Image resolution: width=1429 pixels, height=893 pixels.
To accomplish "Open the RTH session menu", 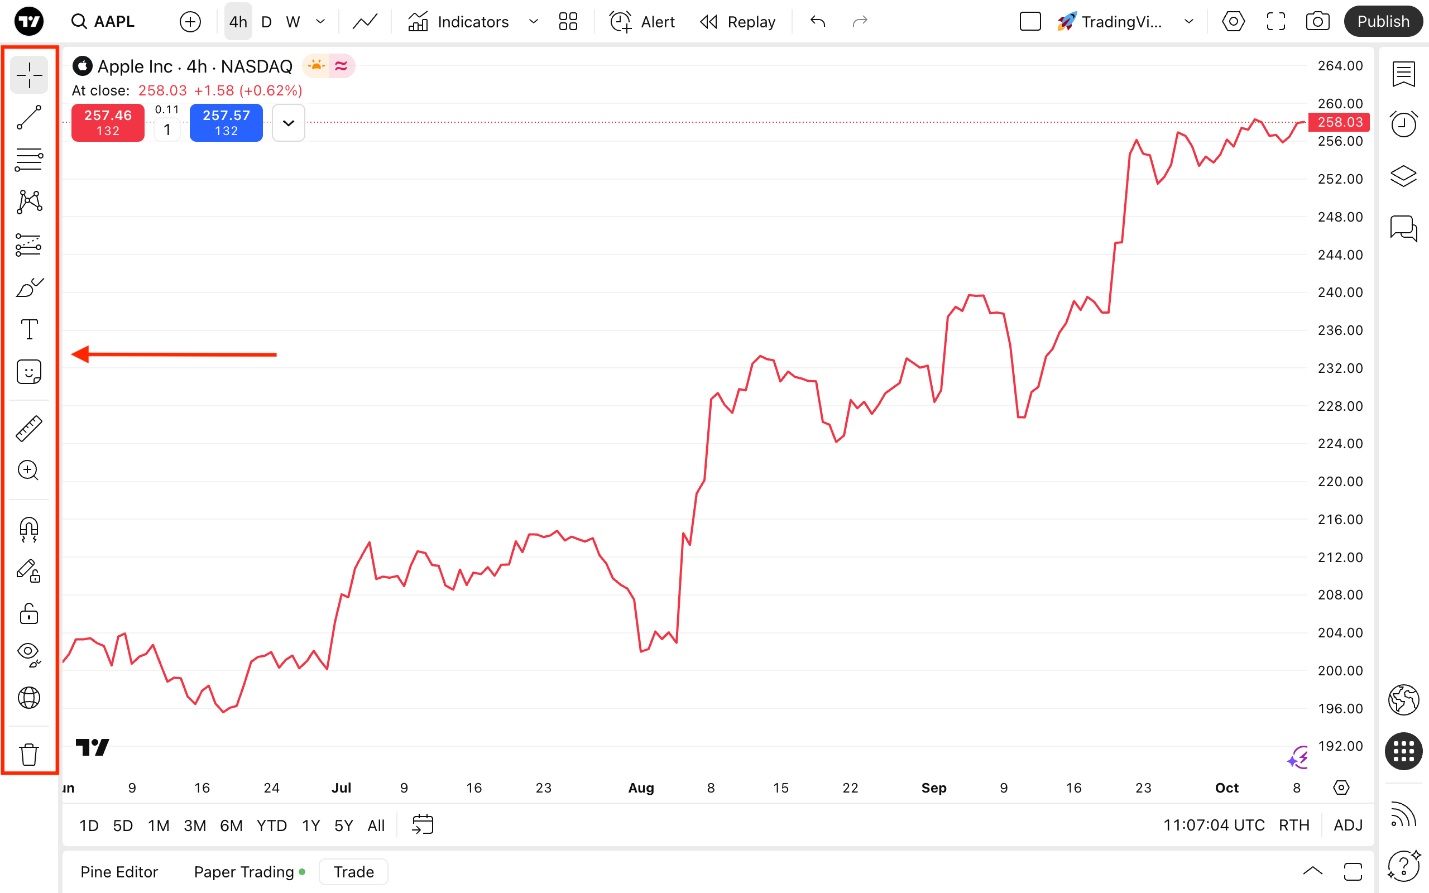I will coord(1294,825).
